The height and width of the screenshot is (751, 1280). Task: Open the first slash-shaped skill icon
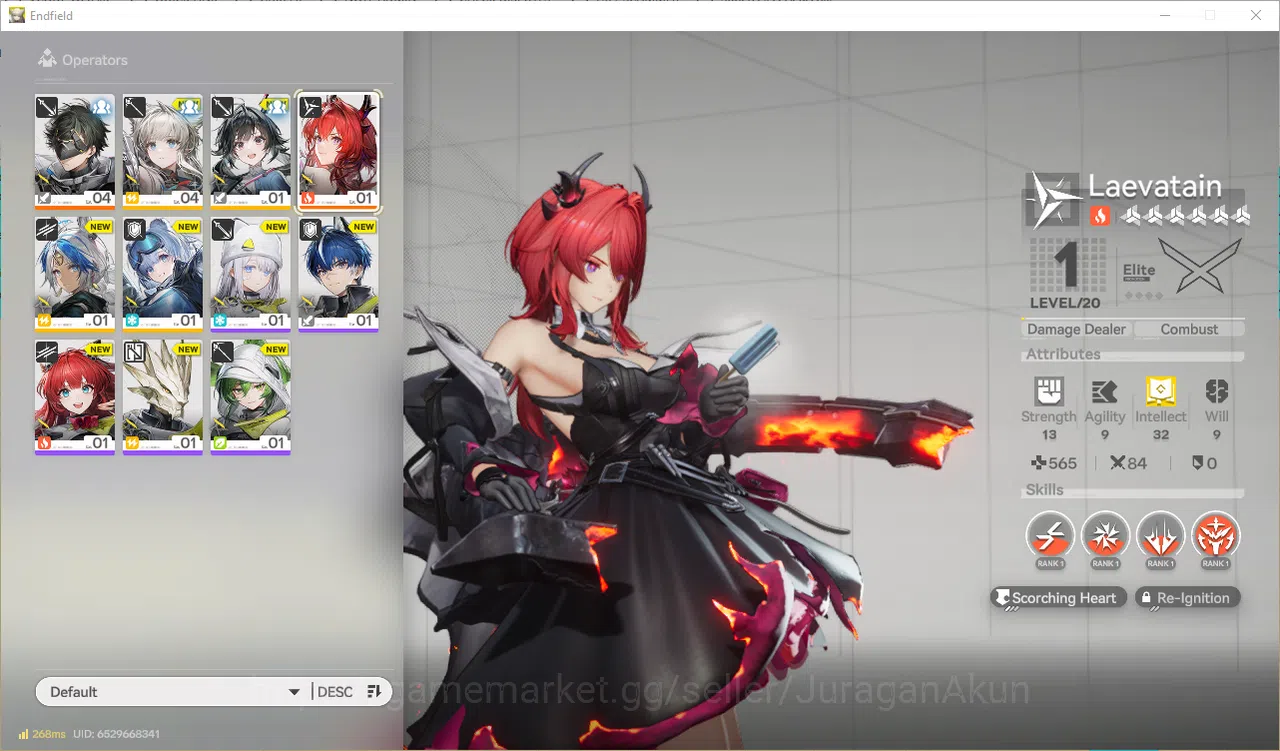[1050, 537]
